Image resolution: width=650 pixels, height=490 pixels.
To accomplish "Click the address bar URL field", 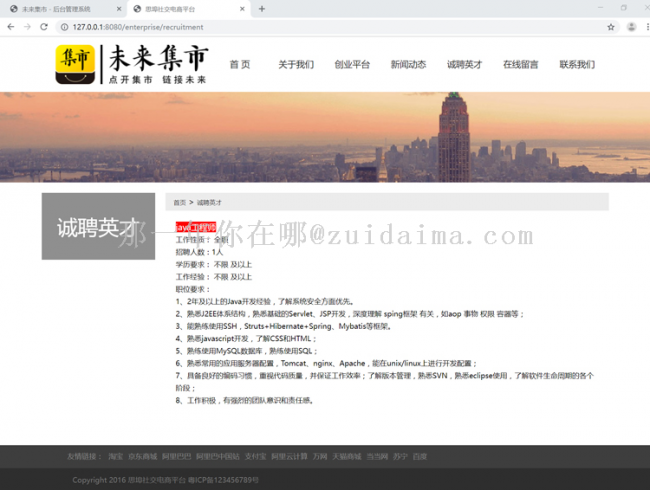I will (x=300, y=27).
